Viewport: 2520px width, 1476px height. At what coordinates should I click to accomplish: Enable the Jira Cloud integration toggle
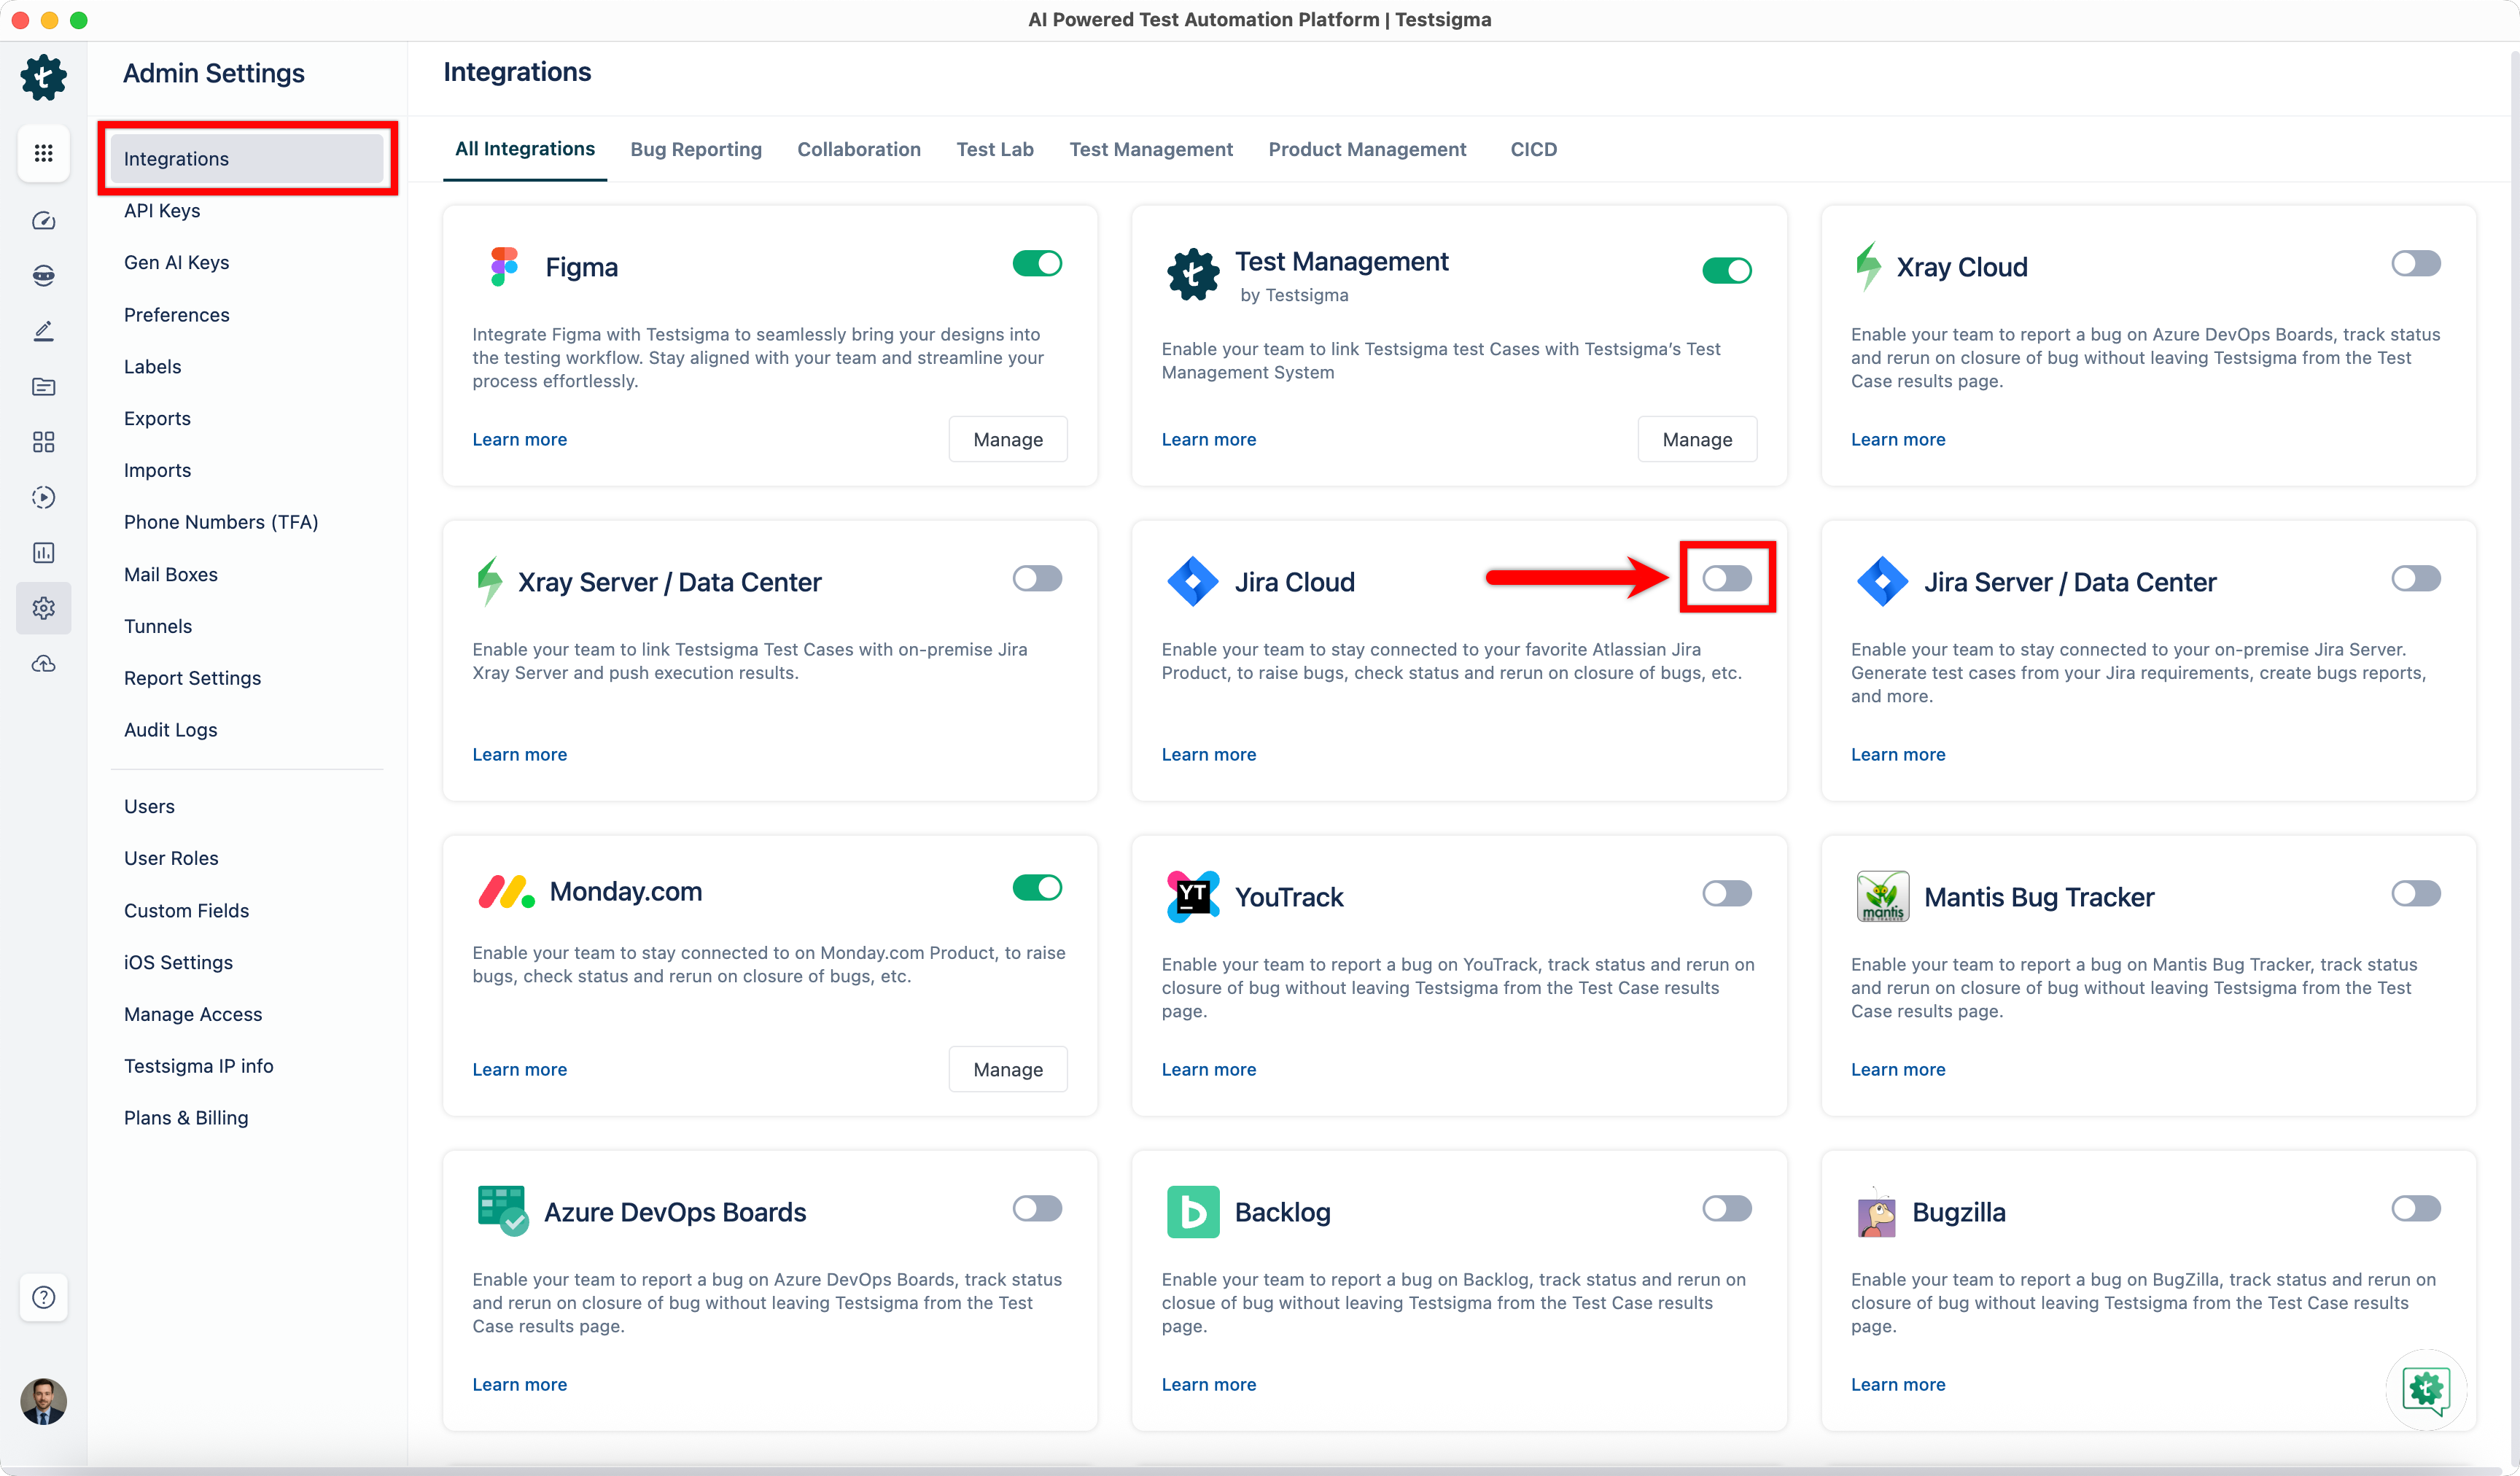click(x=1727, y=578)
